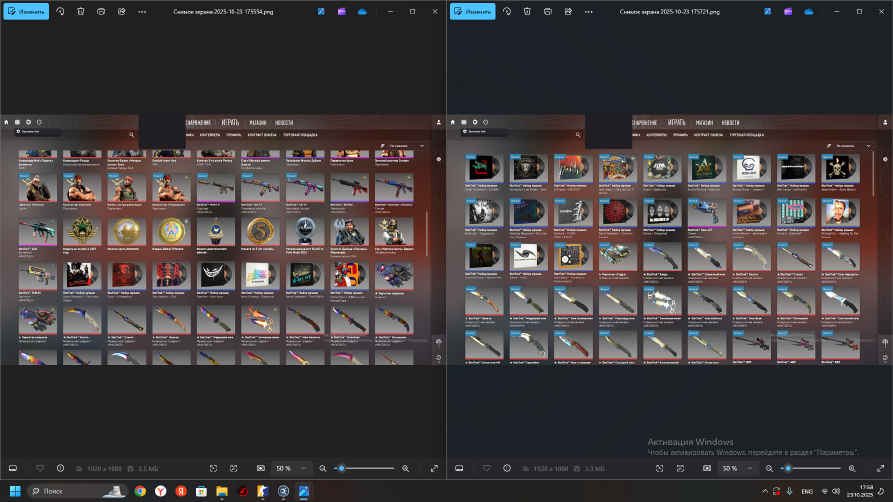The width and height of the screenshot is (893, 502).
Task: Zoom out using magnifier in left Photos window
Action: pyautogui.click(x=322, y=468)
